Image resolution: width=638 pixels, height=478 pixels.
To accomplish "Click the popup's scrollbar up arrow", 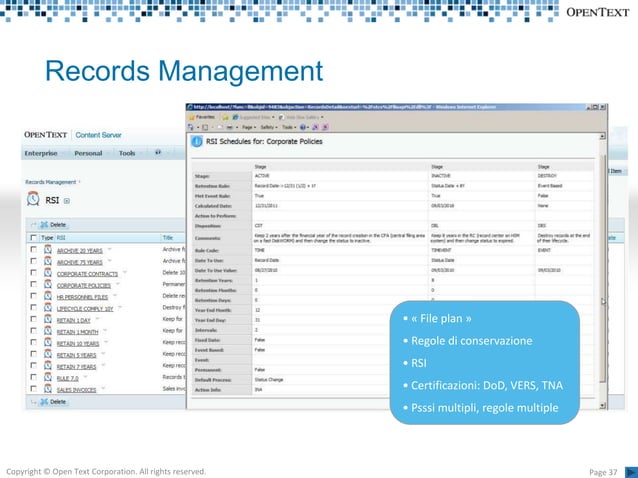I will 603,136.
